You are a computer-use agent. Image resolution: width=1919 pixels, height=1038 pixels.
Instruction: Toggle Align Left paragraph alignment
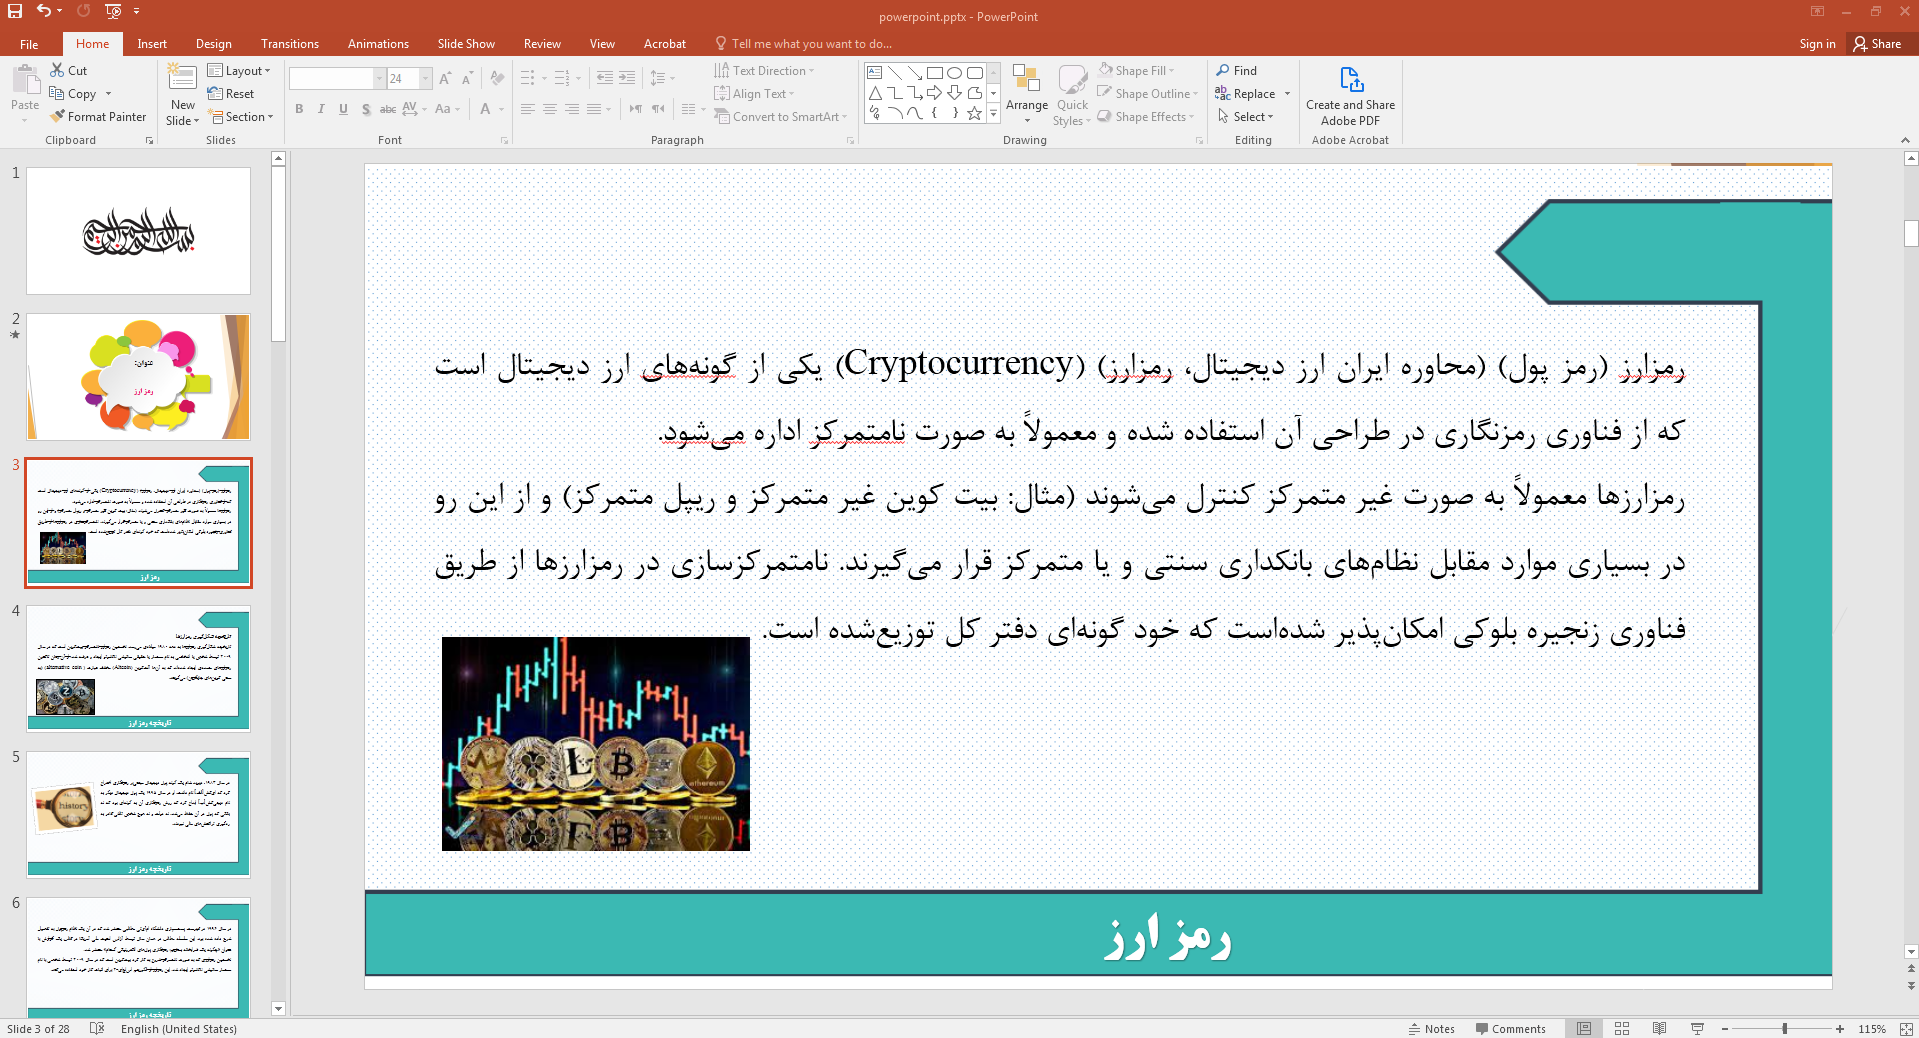(x=528, y=109)
